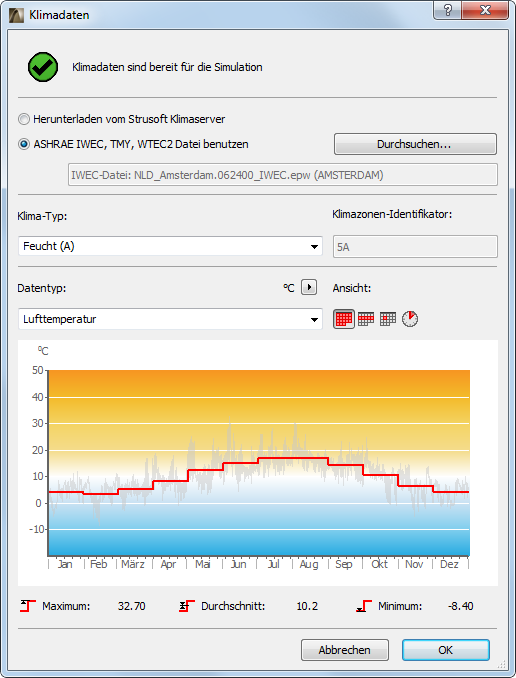The width and height of the screenshot is (516, 678).
Task: Click the Minimum temperature icon
Action: click(364, 606)
